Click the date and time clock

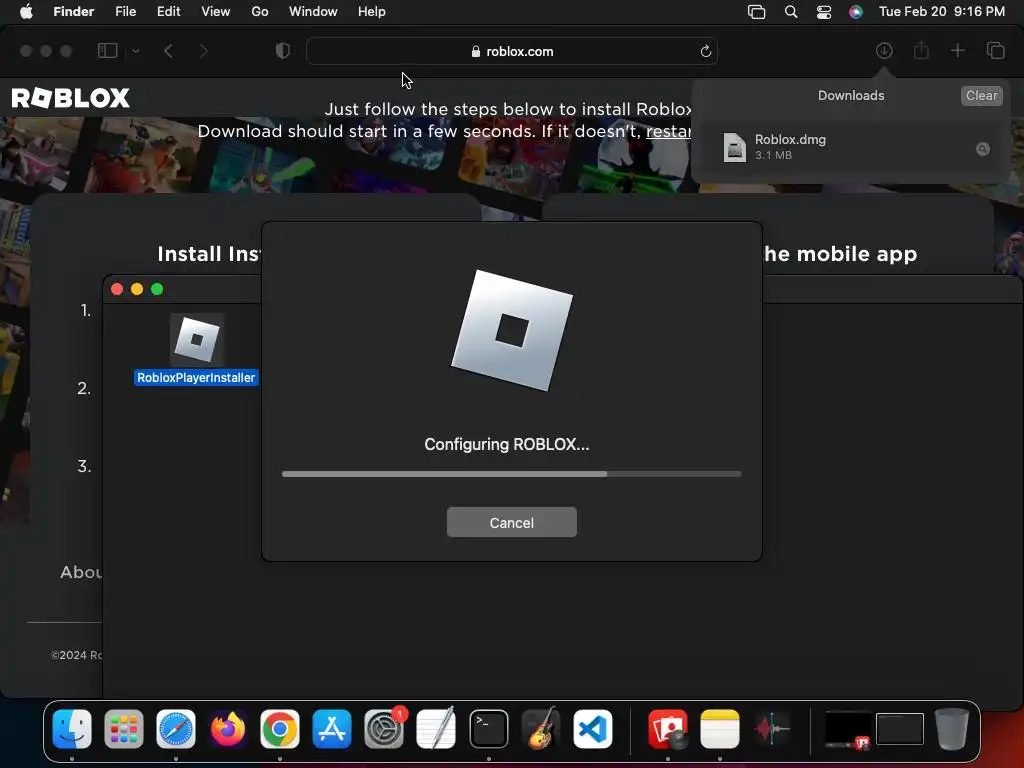[942, 12]
